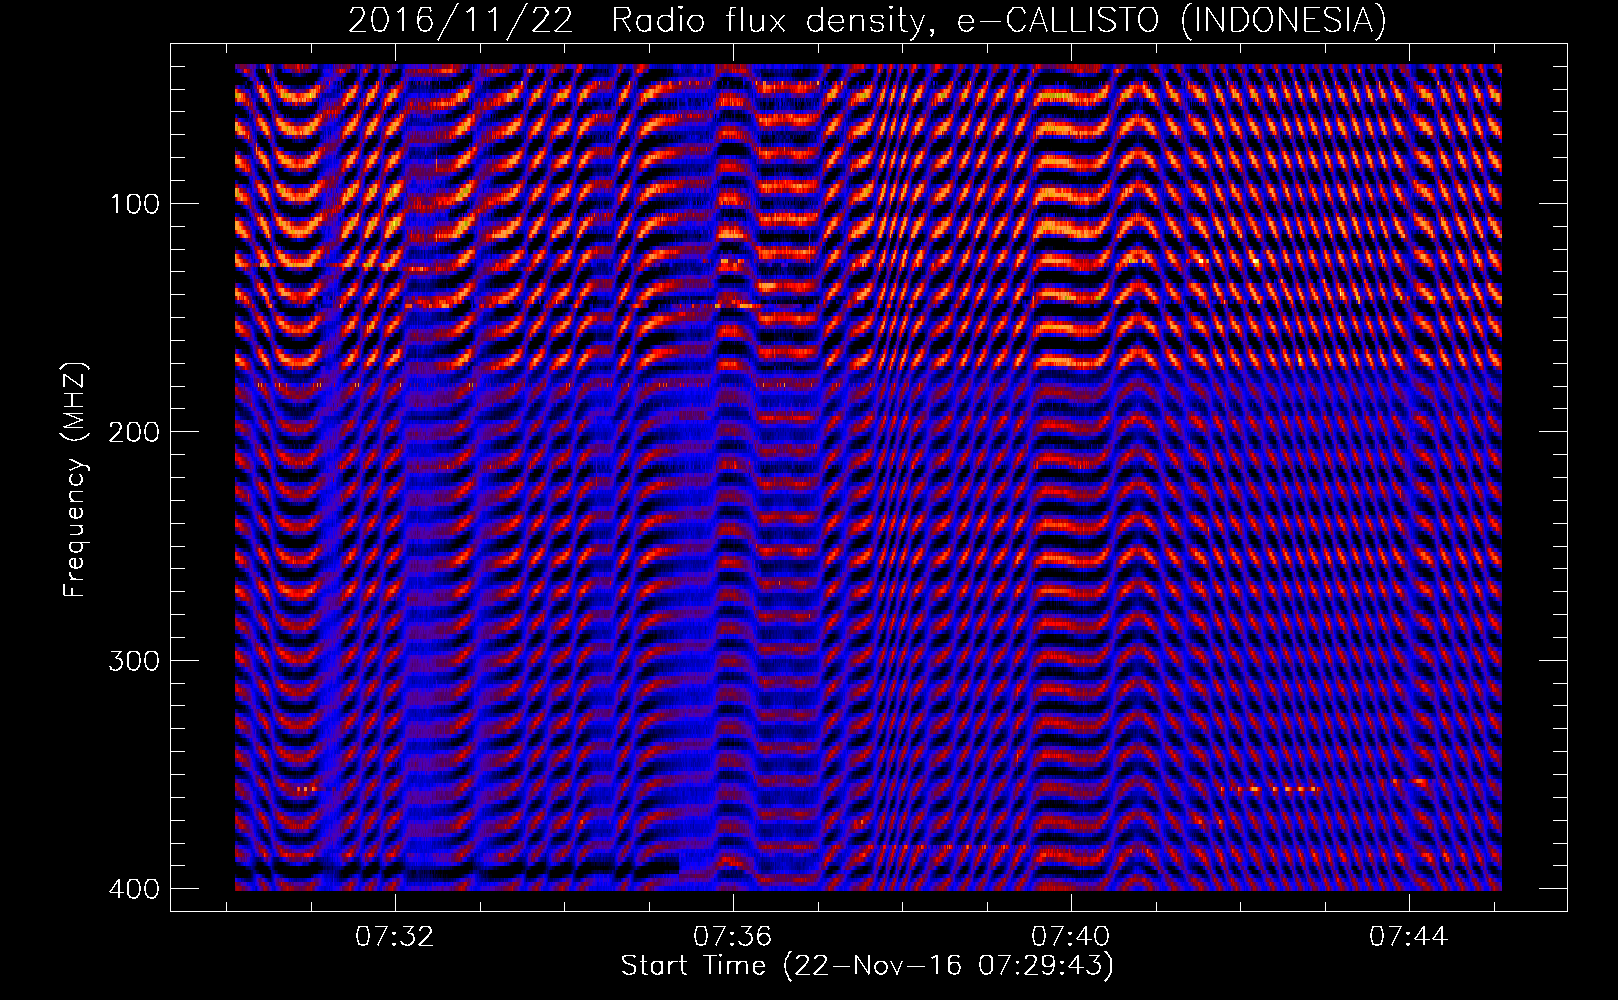Screen dimensions: 1618x1000
Task: Click the 07:32 time tick label
Action: [396, 937]
